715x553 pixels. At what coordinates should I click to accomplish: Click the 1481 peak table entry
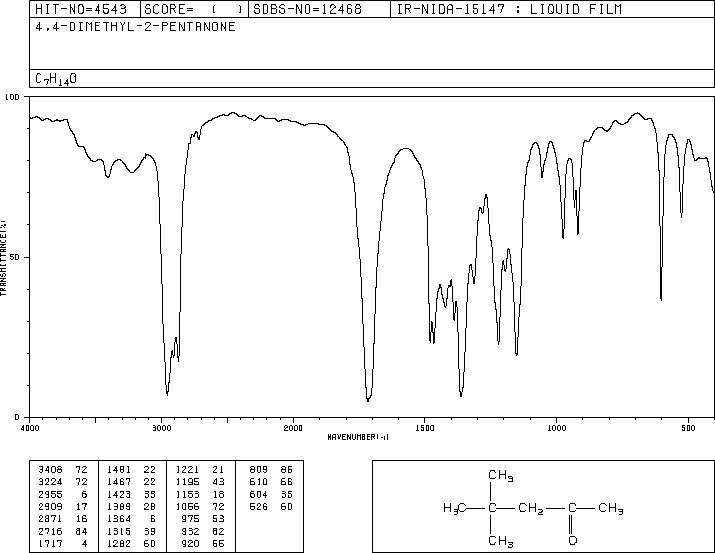pyautogui.click(x=119, y=470)
